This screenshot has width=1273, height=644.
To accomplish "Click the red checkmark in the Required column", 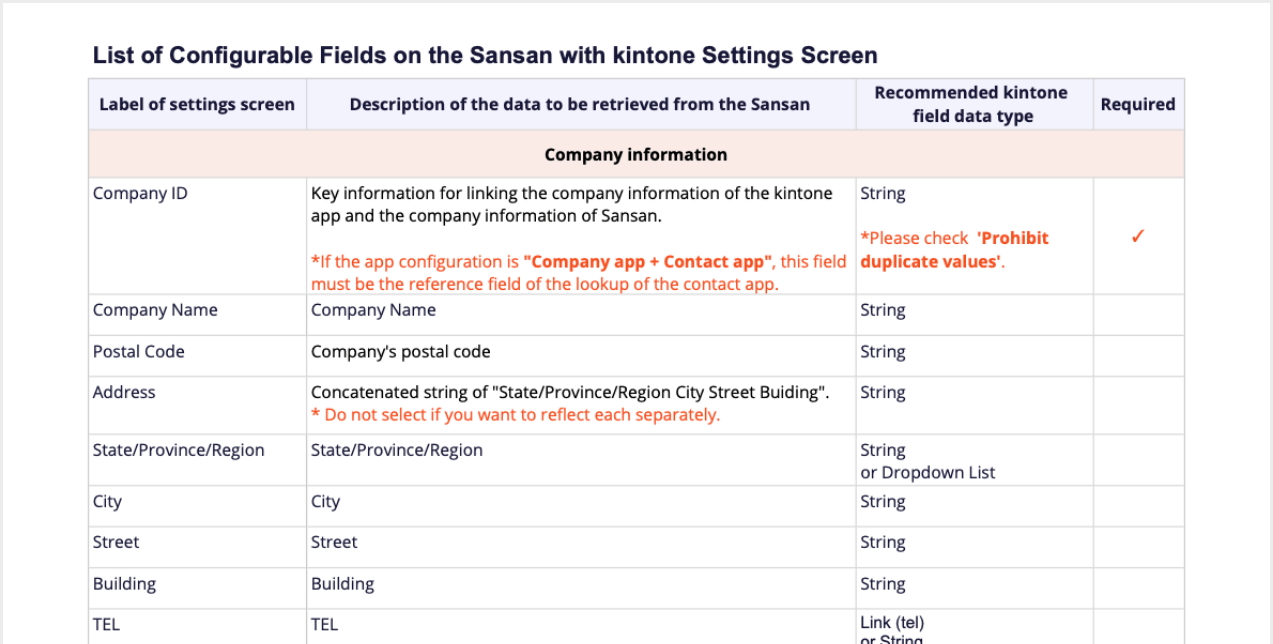I will [1137, 237].
